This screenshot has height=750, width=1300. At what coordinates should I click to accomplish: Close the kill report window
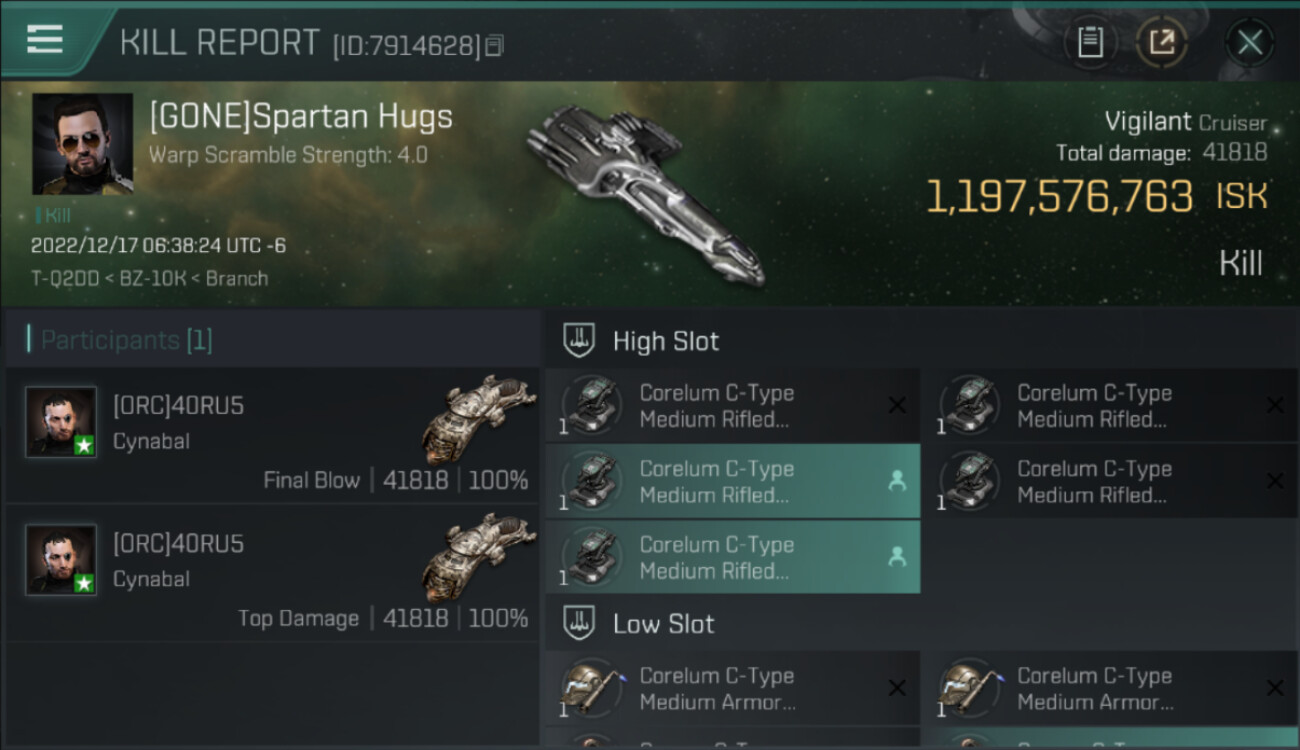pos(1249,42)
